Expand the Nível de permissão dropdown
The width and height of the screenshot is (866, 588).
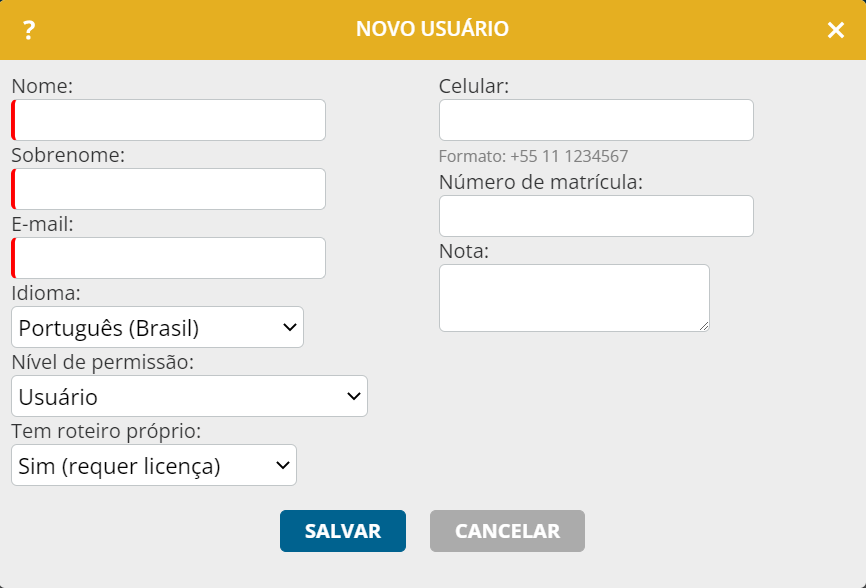point(189,396)
